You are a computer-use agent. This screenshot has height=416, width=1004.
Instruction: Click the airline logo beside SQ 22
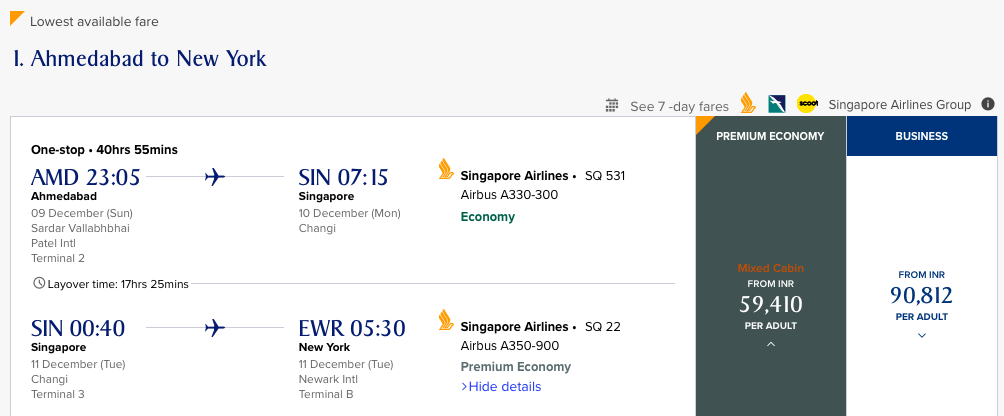pos(446,320)
